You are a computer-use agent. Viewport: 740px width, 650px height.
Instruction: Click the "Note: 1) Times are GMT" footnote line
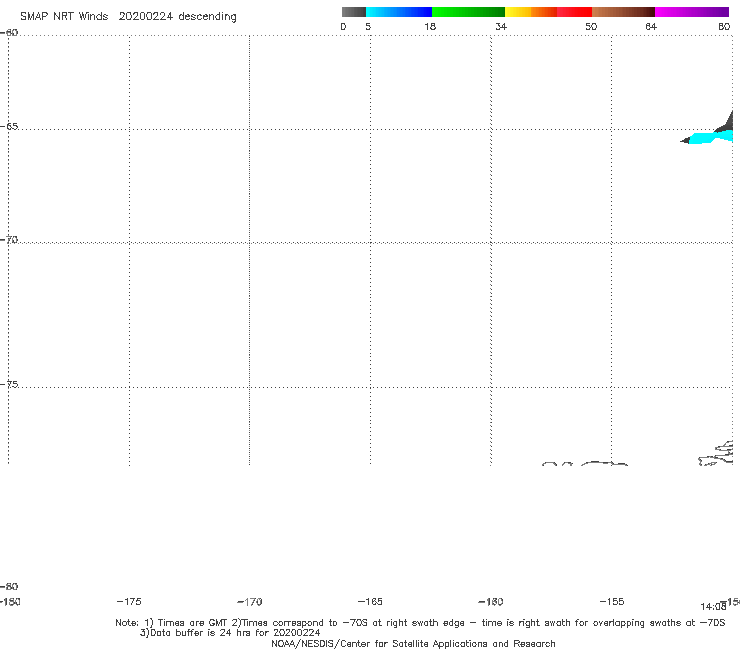click(420, 623)
